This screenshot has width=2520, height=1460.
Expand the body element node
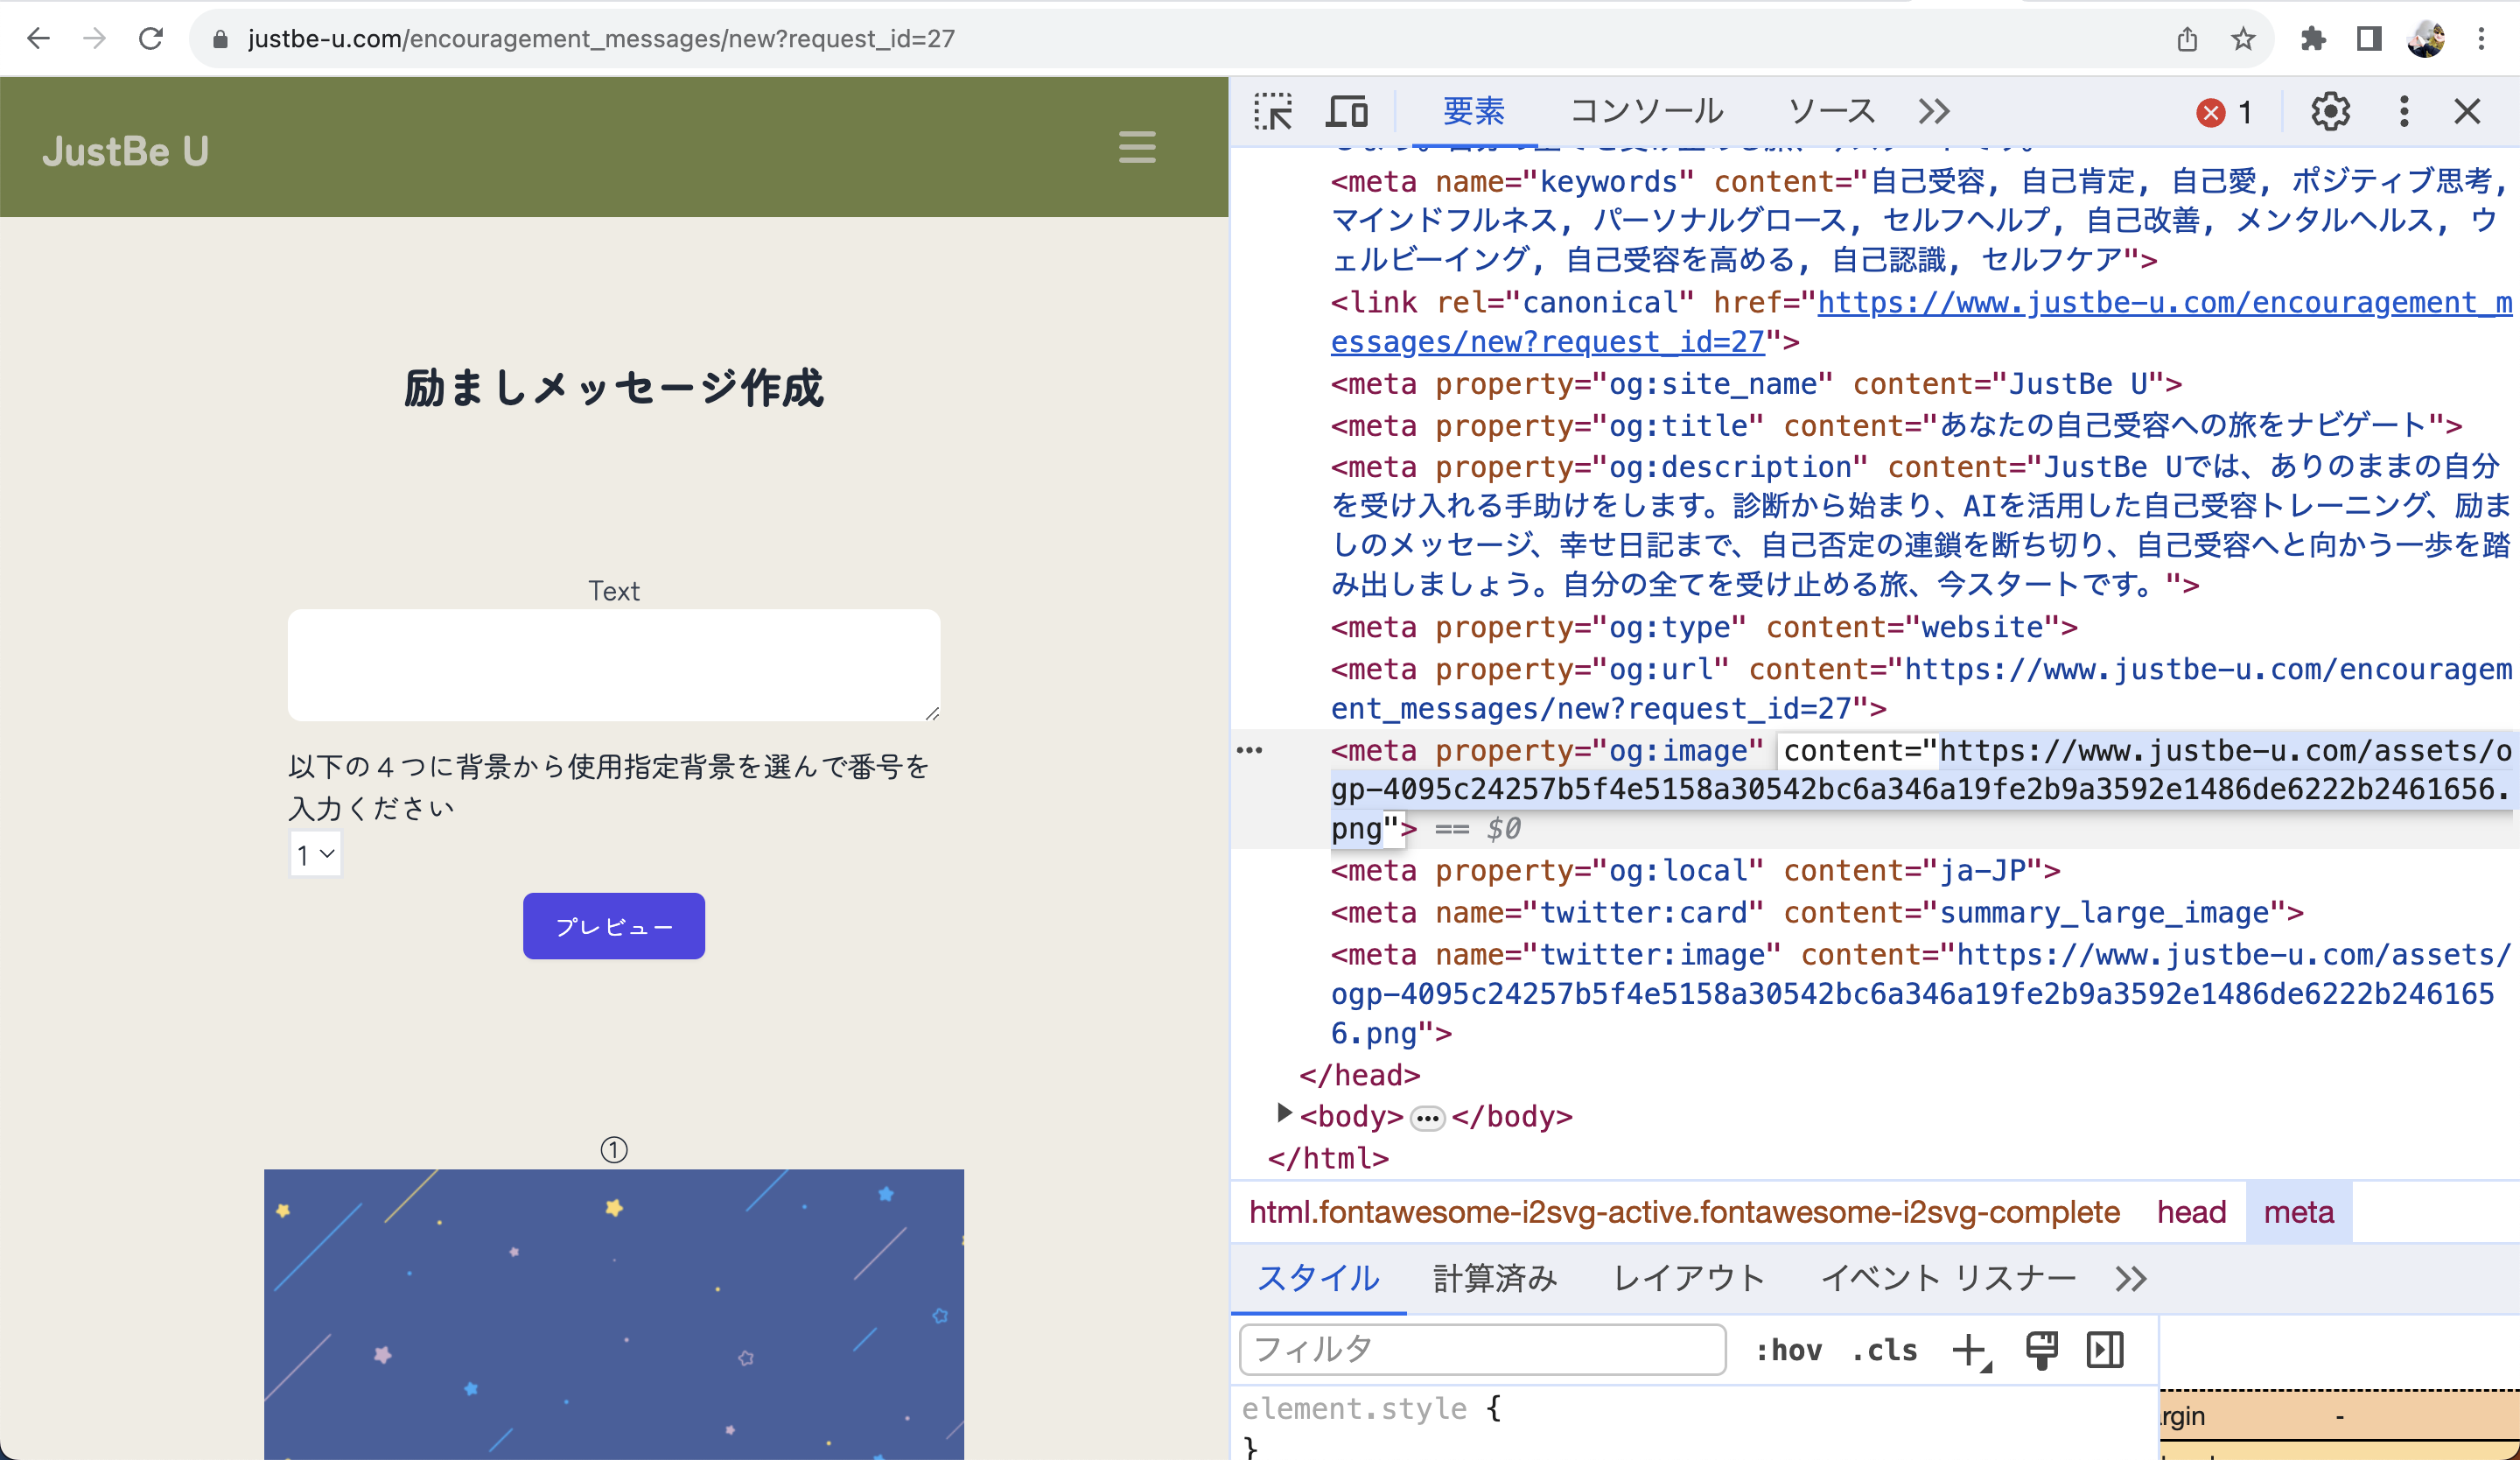1284,1112
